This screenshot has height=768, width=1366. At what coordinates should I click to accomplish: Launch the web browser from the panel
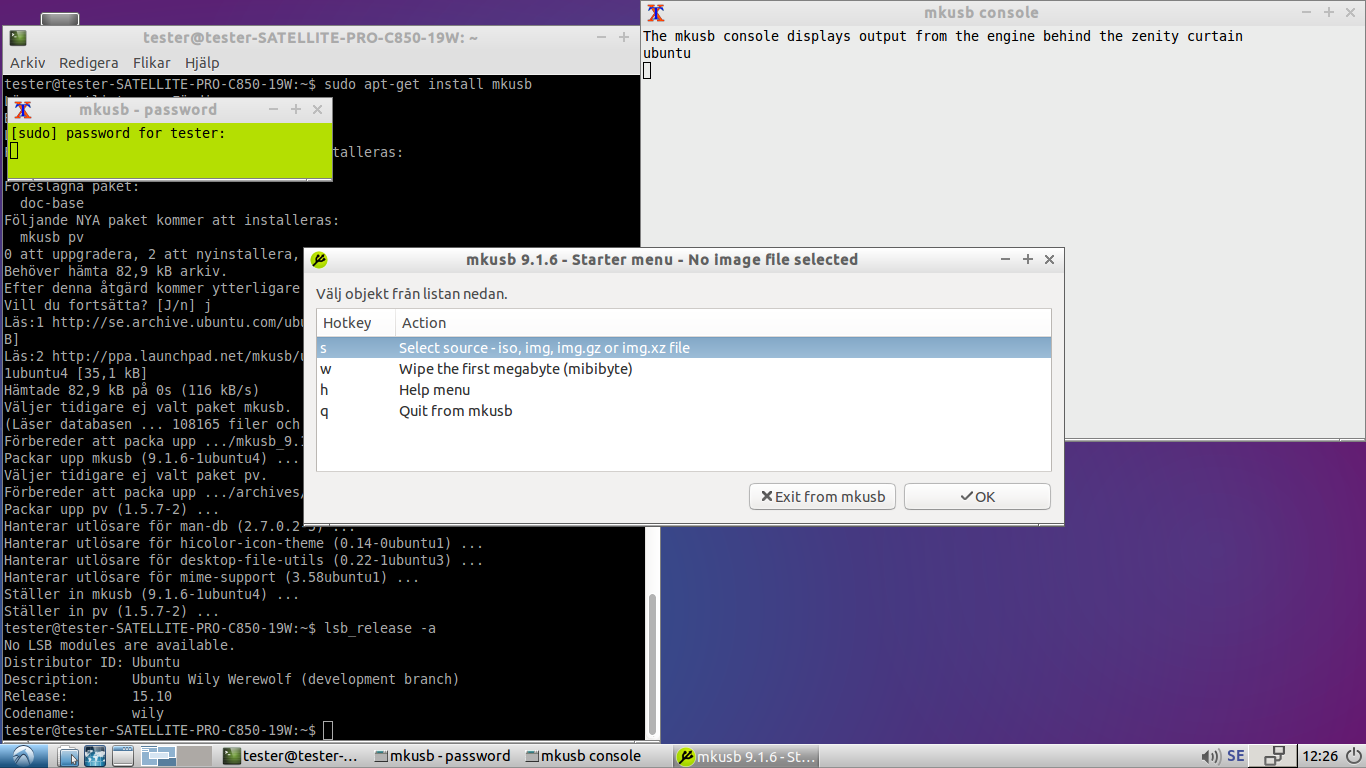pos(95,756)
